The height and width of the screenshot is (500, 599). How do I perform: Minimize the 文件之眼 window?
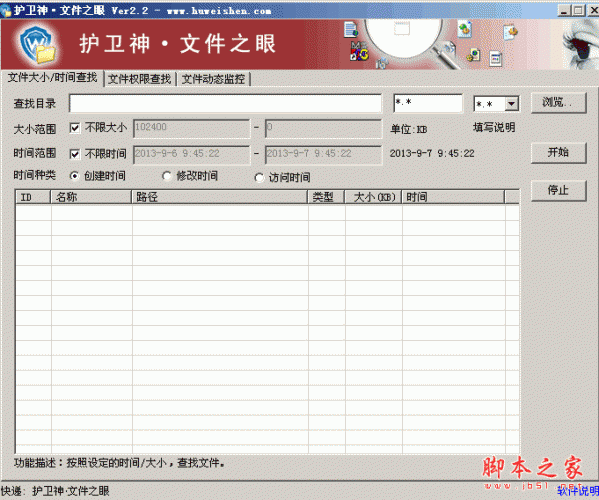tap(564, 10)
